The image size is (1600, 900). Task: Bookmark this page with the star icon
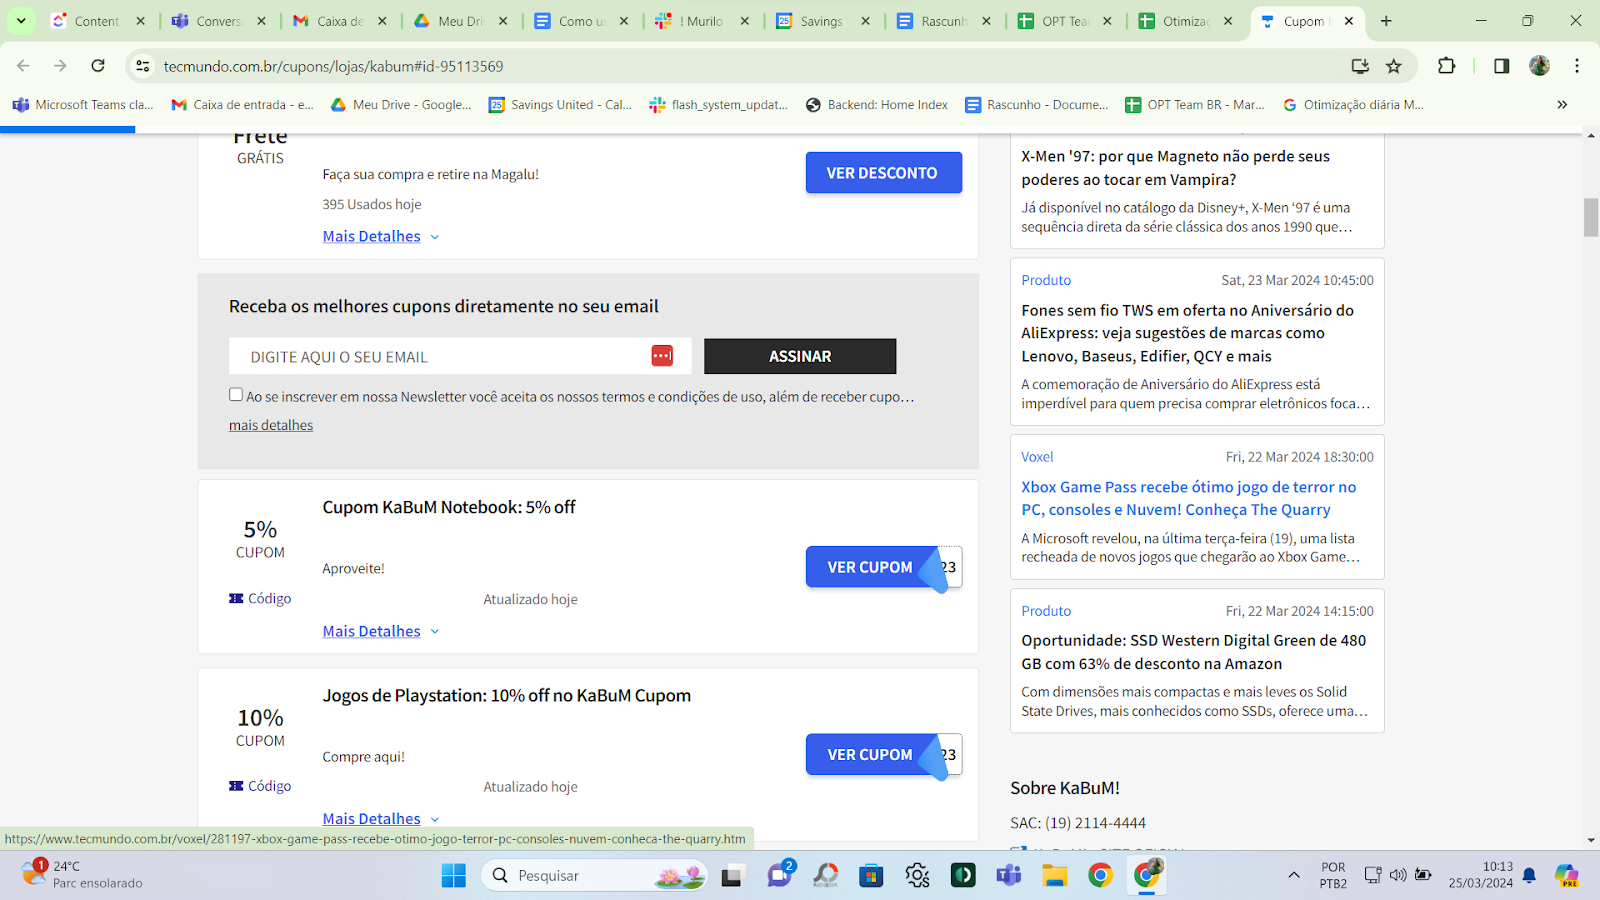pyautogui.click(x=1394, y=66)
